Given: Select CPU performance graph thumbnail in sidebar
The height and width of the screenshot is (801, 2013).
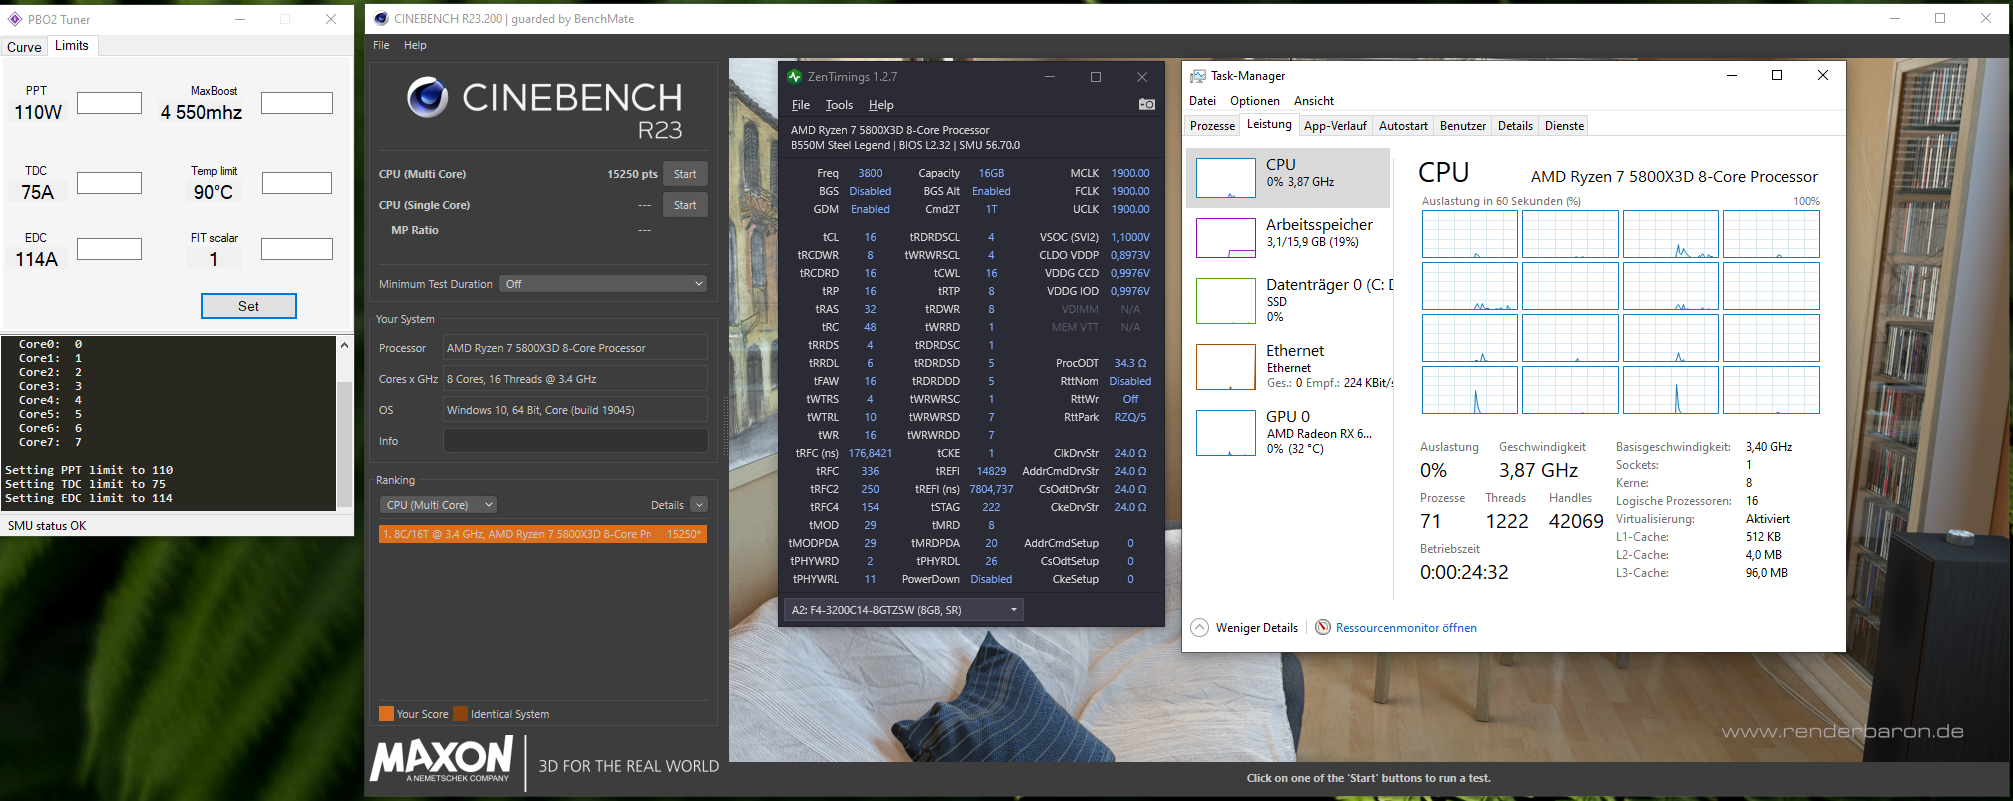Looking at the screenshot, I should pyautogui.click(x=1226, y=178).
